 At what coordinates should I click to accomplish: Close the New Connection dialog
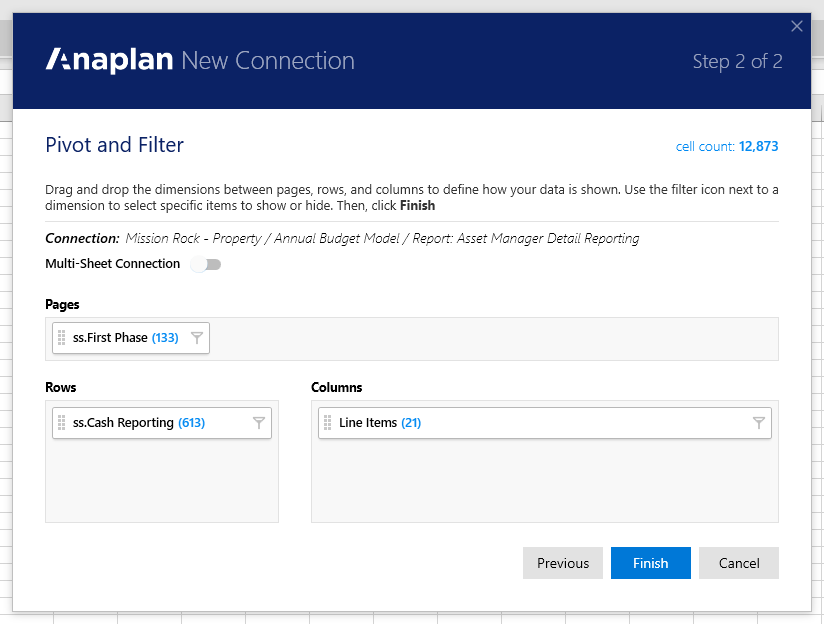797,26
